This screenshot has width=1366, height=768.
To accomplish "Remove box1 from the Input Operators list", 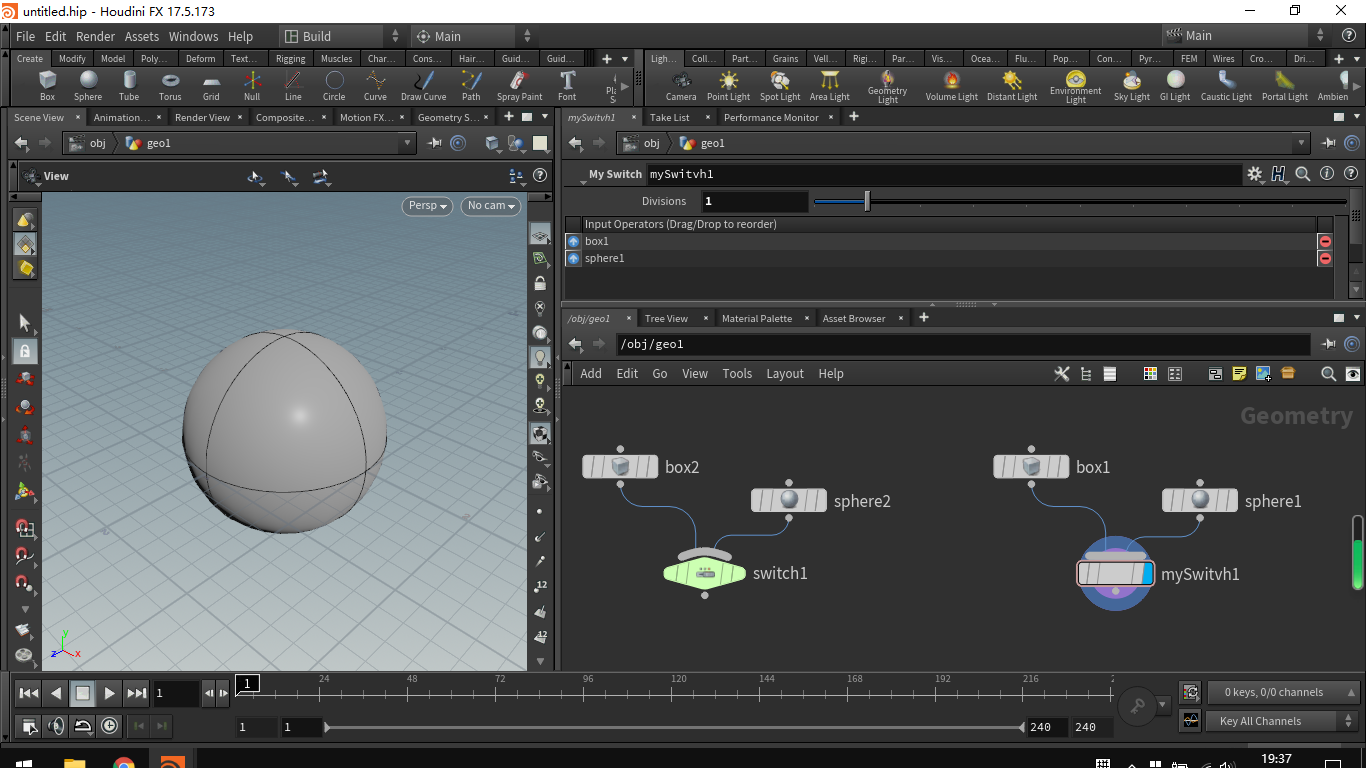I will 1324,241.
